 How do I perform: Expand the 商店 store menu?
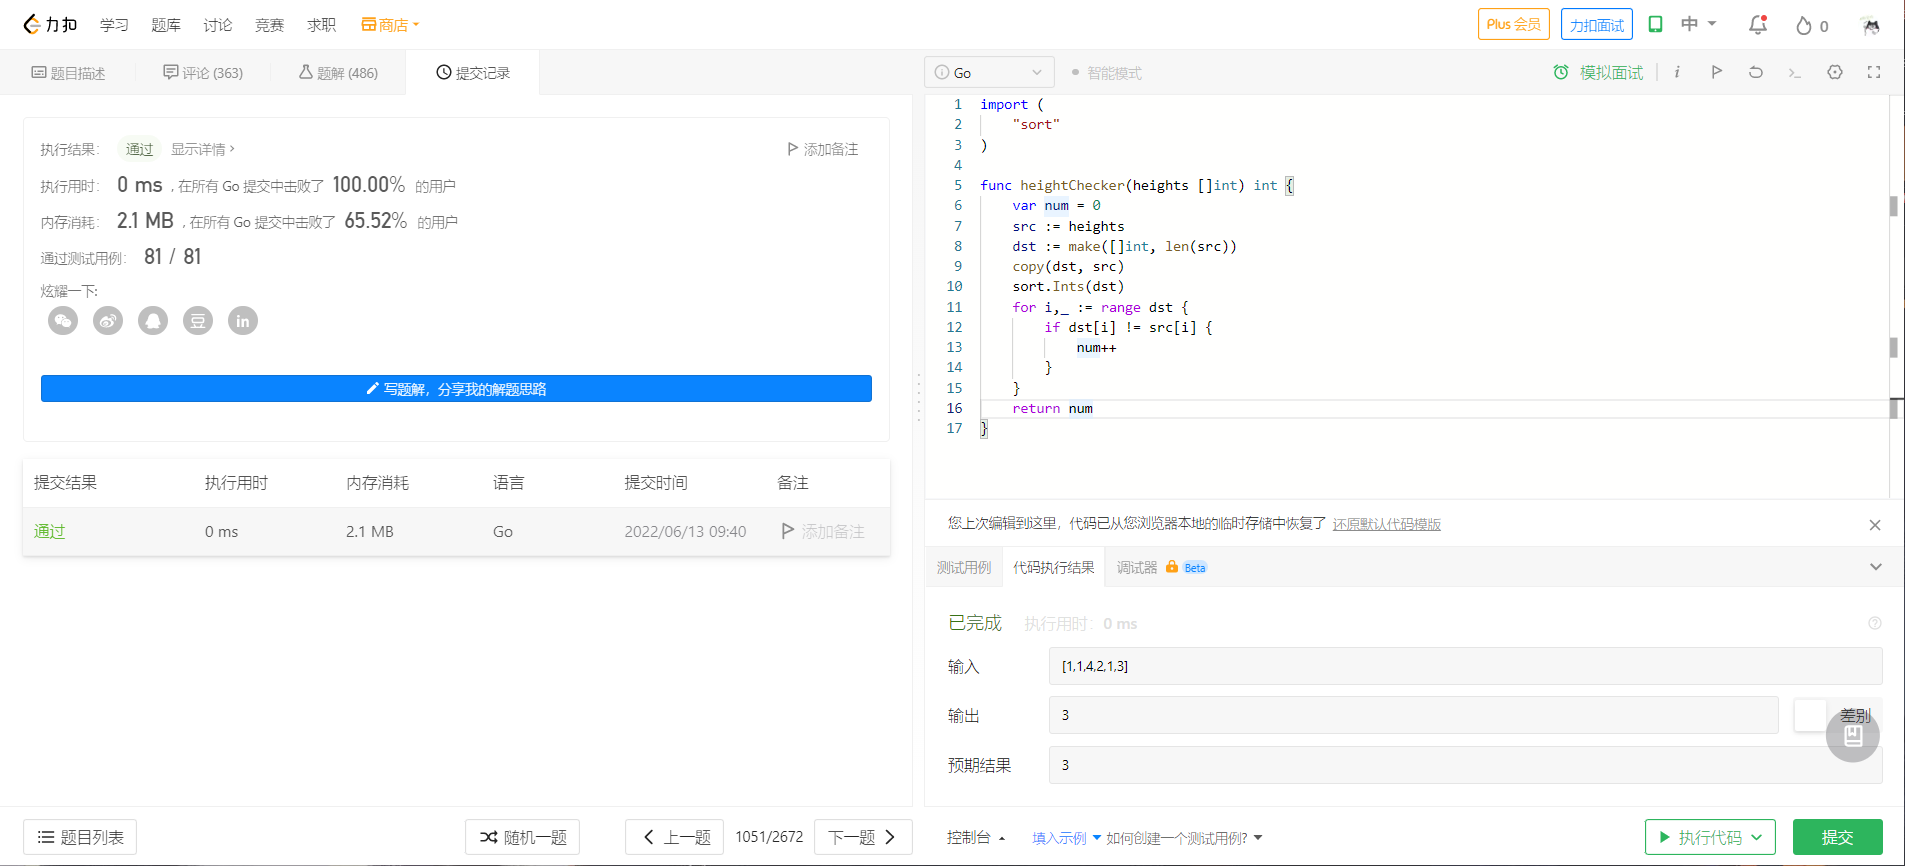click(390, 25)
